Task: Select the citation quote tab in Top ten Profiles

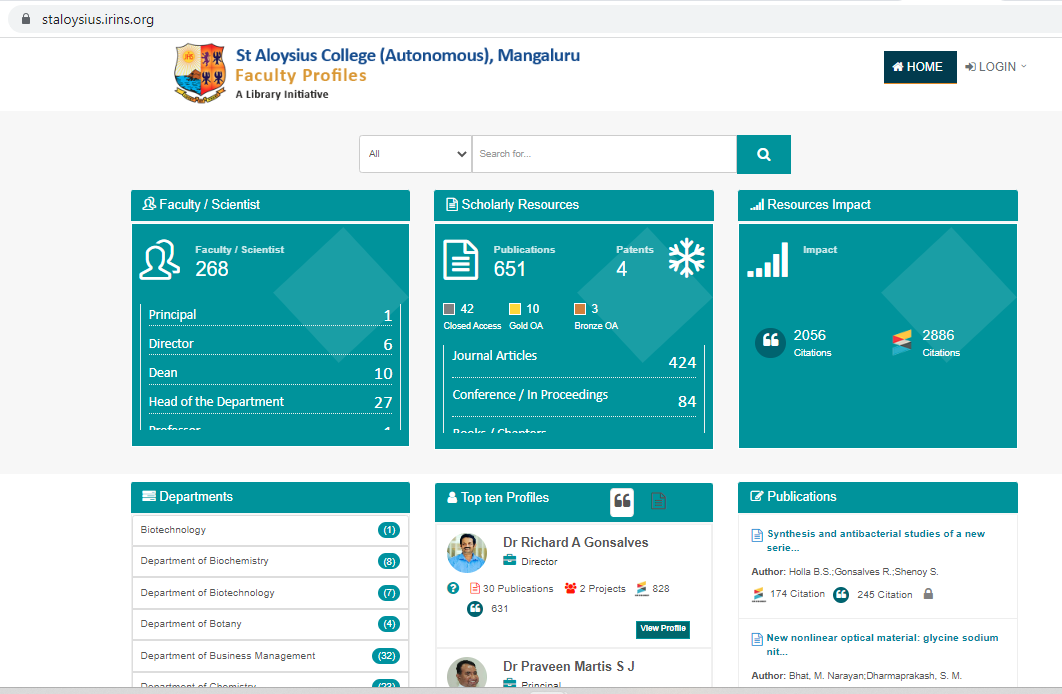Action: click(x=622, y=502)
